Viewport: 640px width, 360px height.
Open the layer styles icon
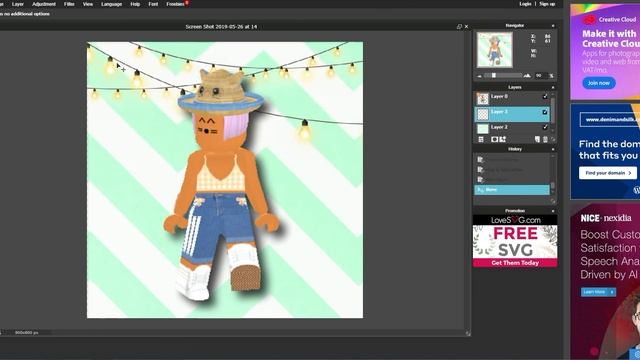503,139
